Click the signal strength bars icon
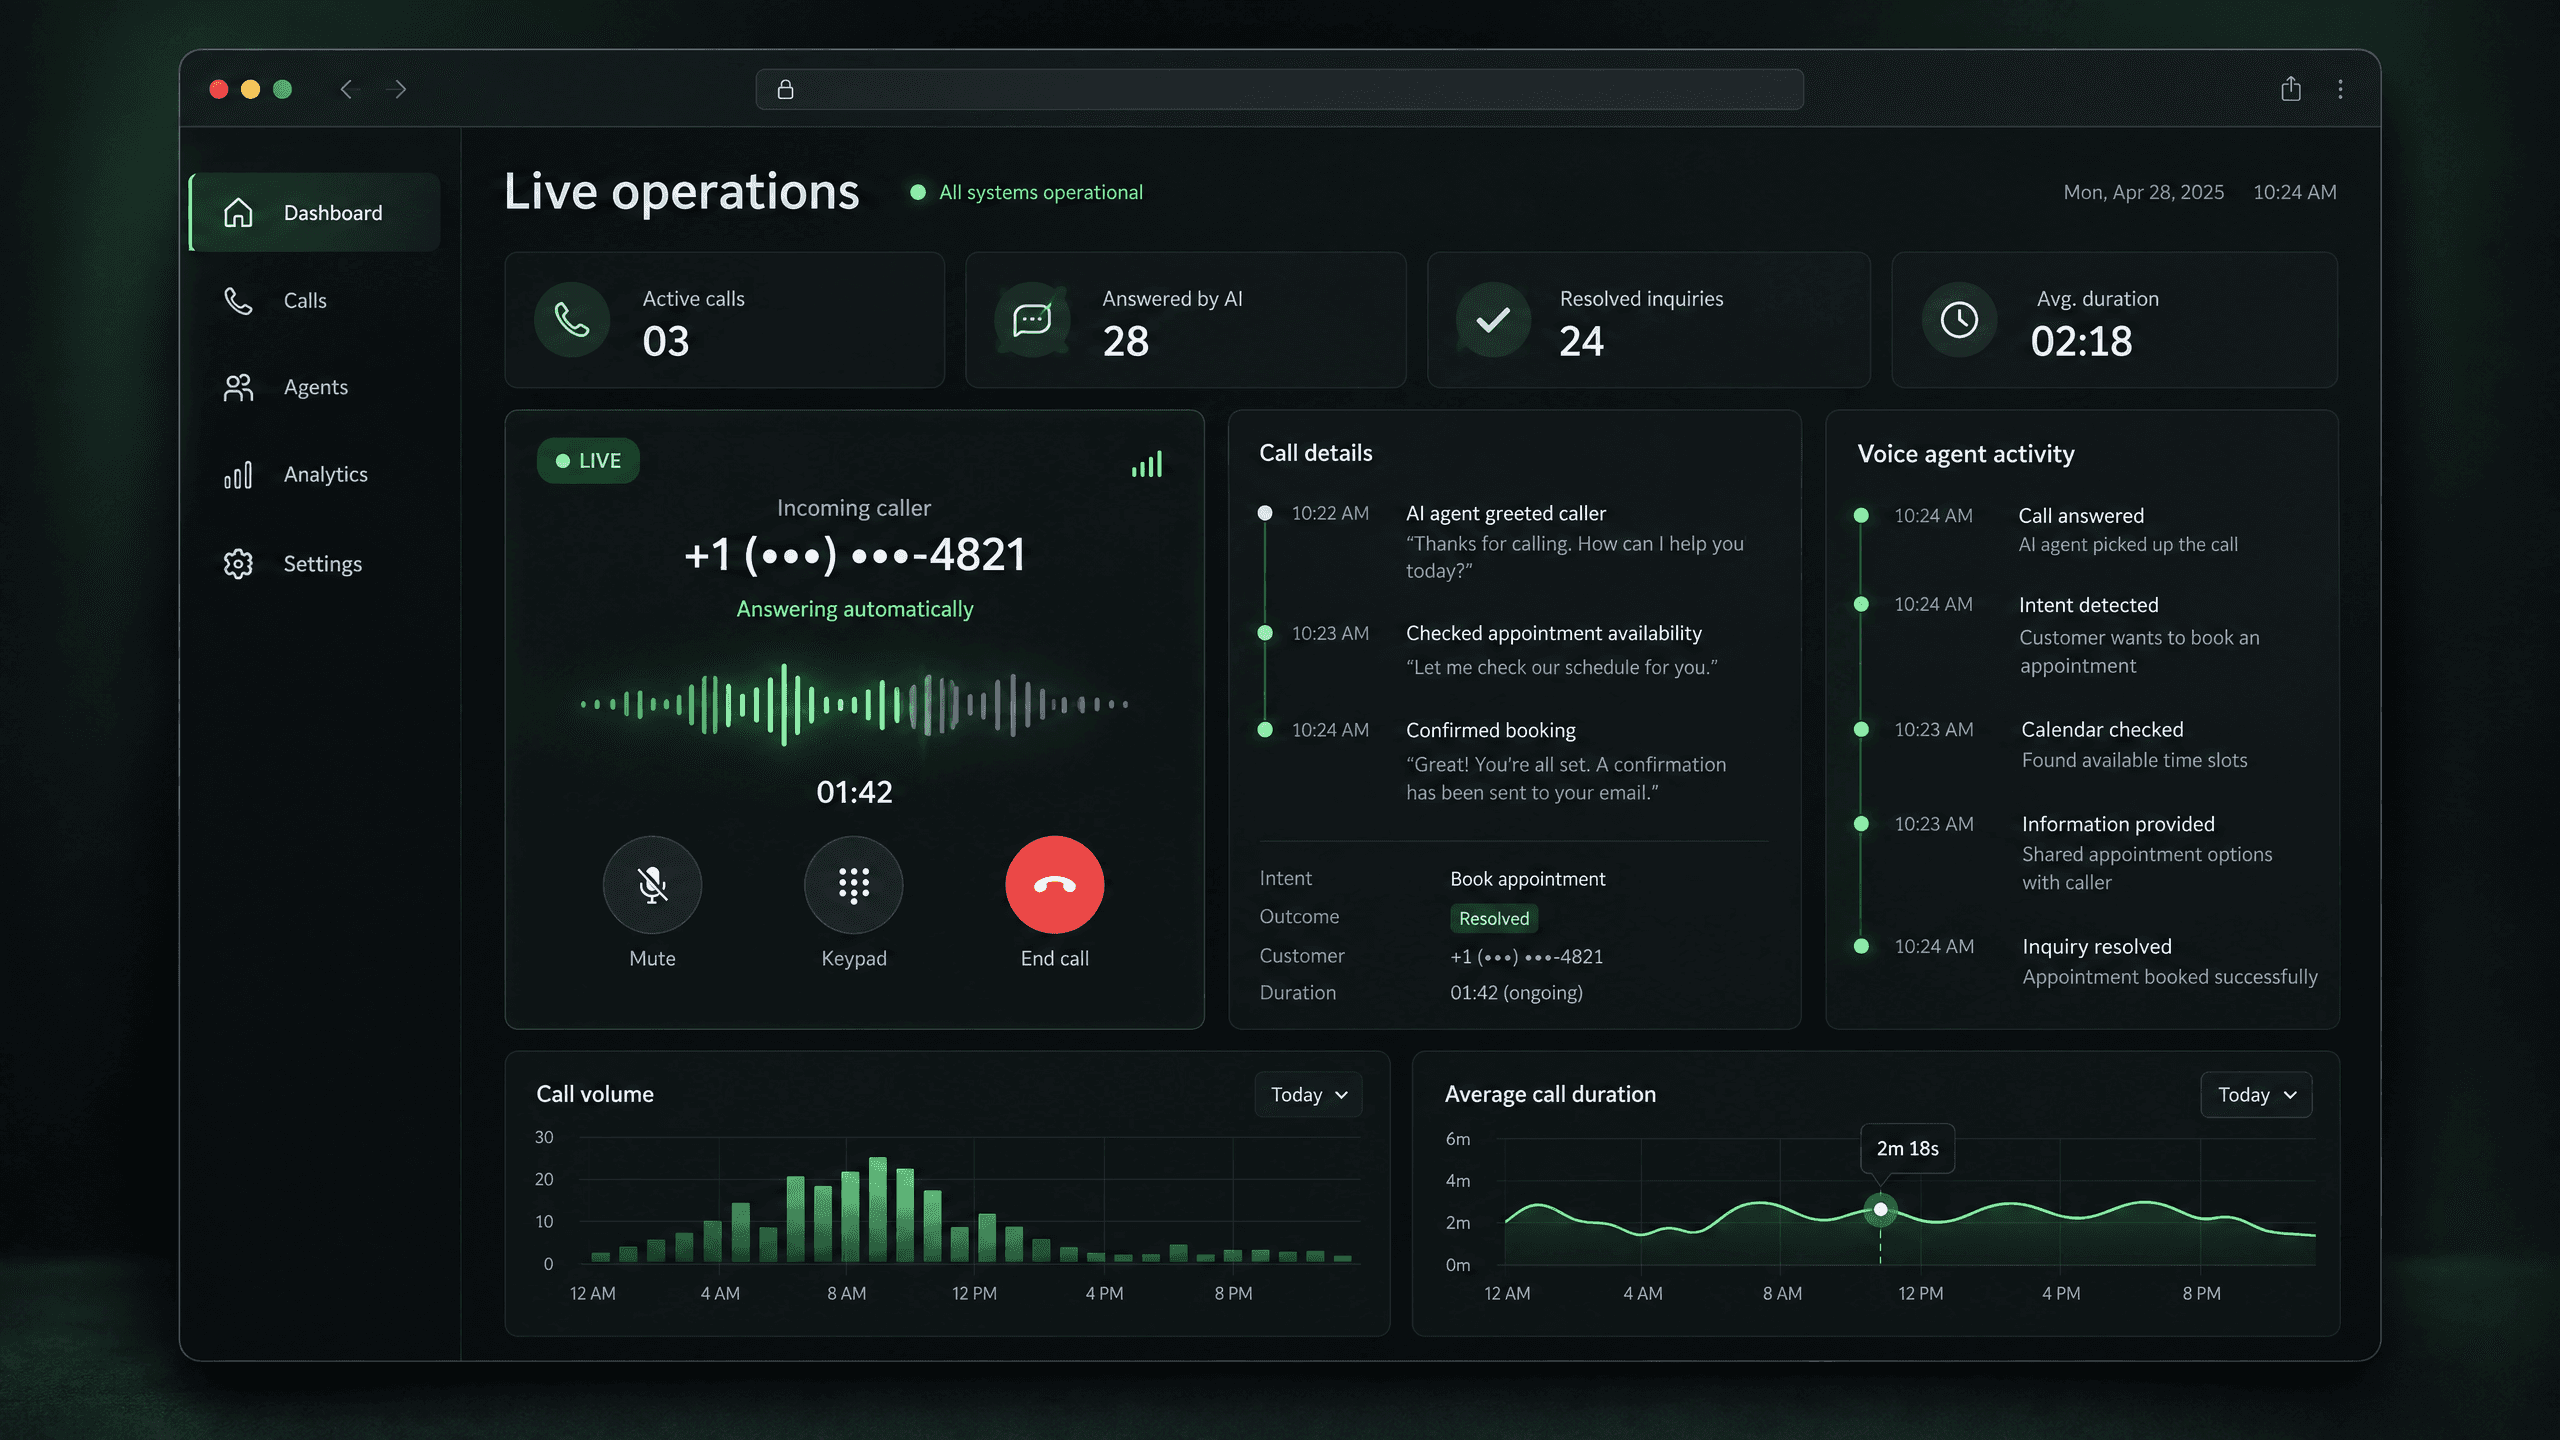 pyautogui.click(x=1147, y=464)
